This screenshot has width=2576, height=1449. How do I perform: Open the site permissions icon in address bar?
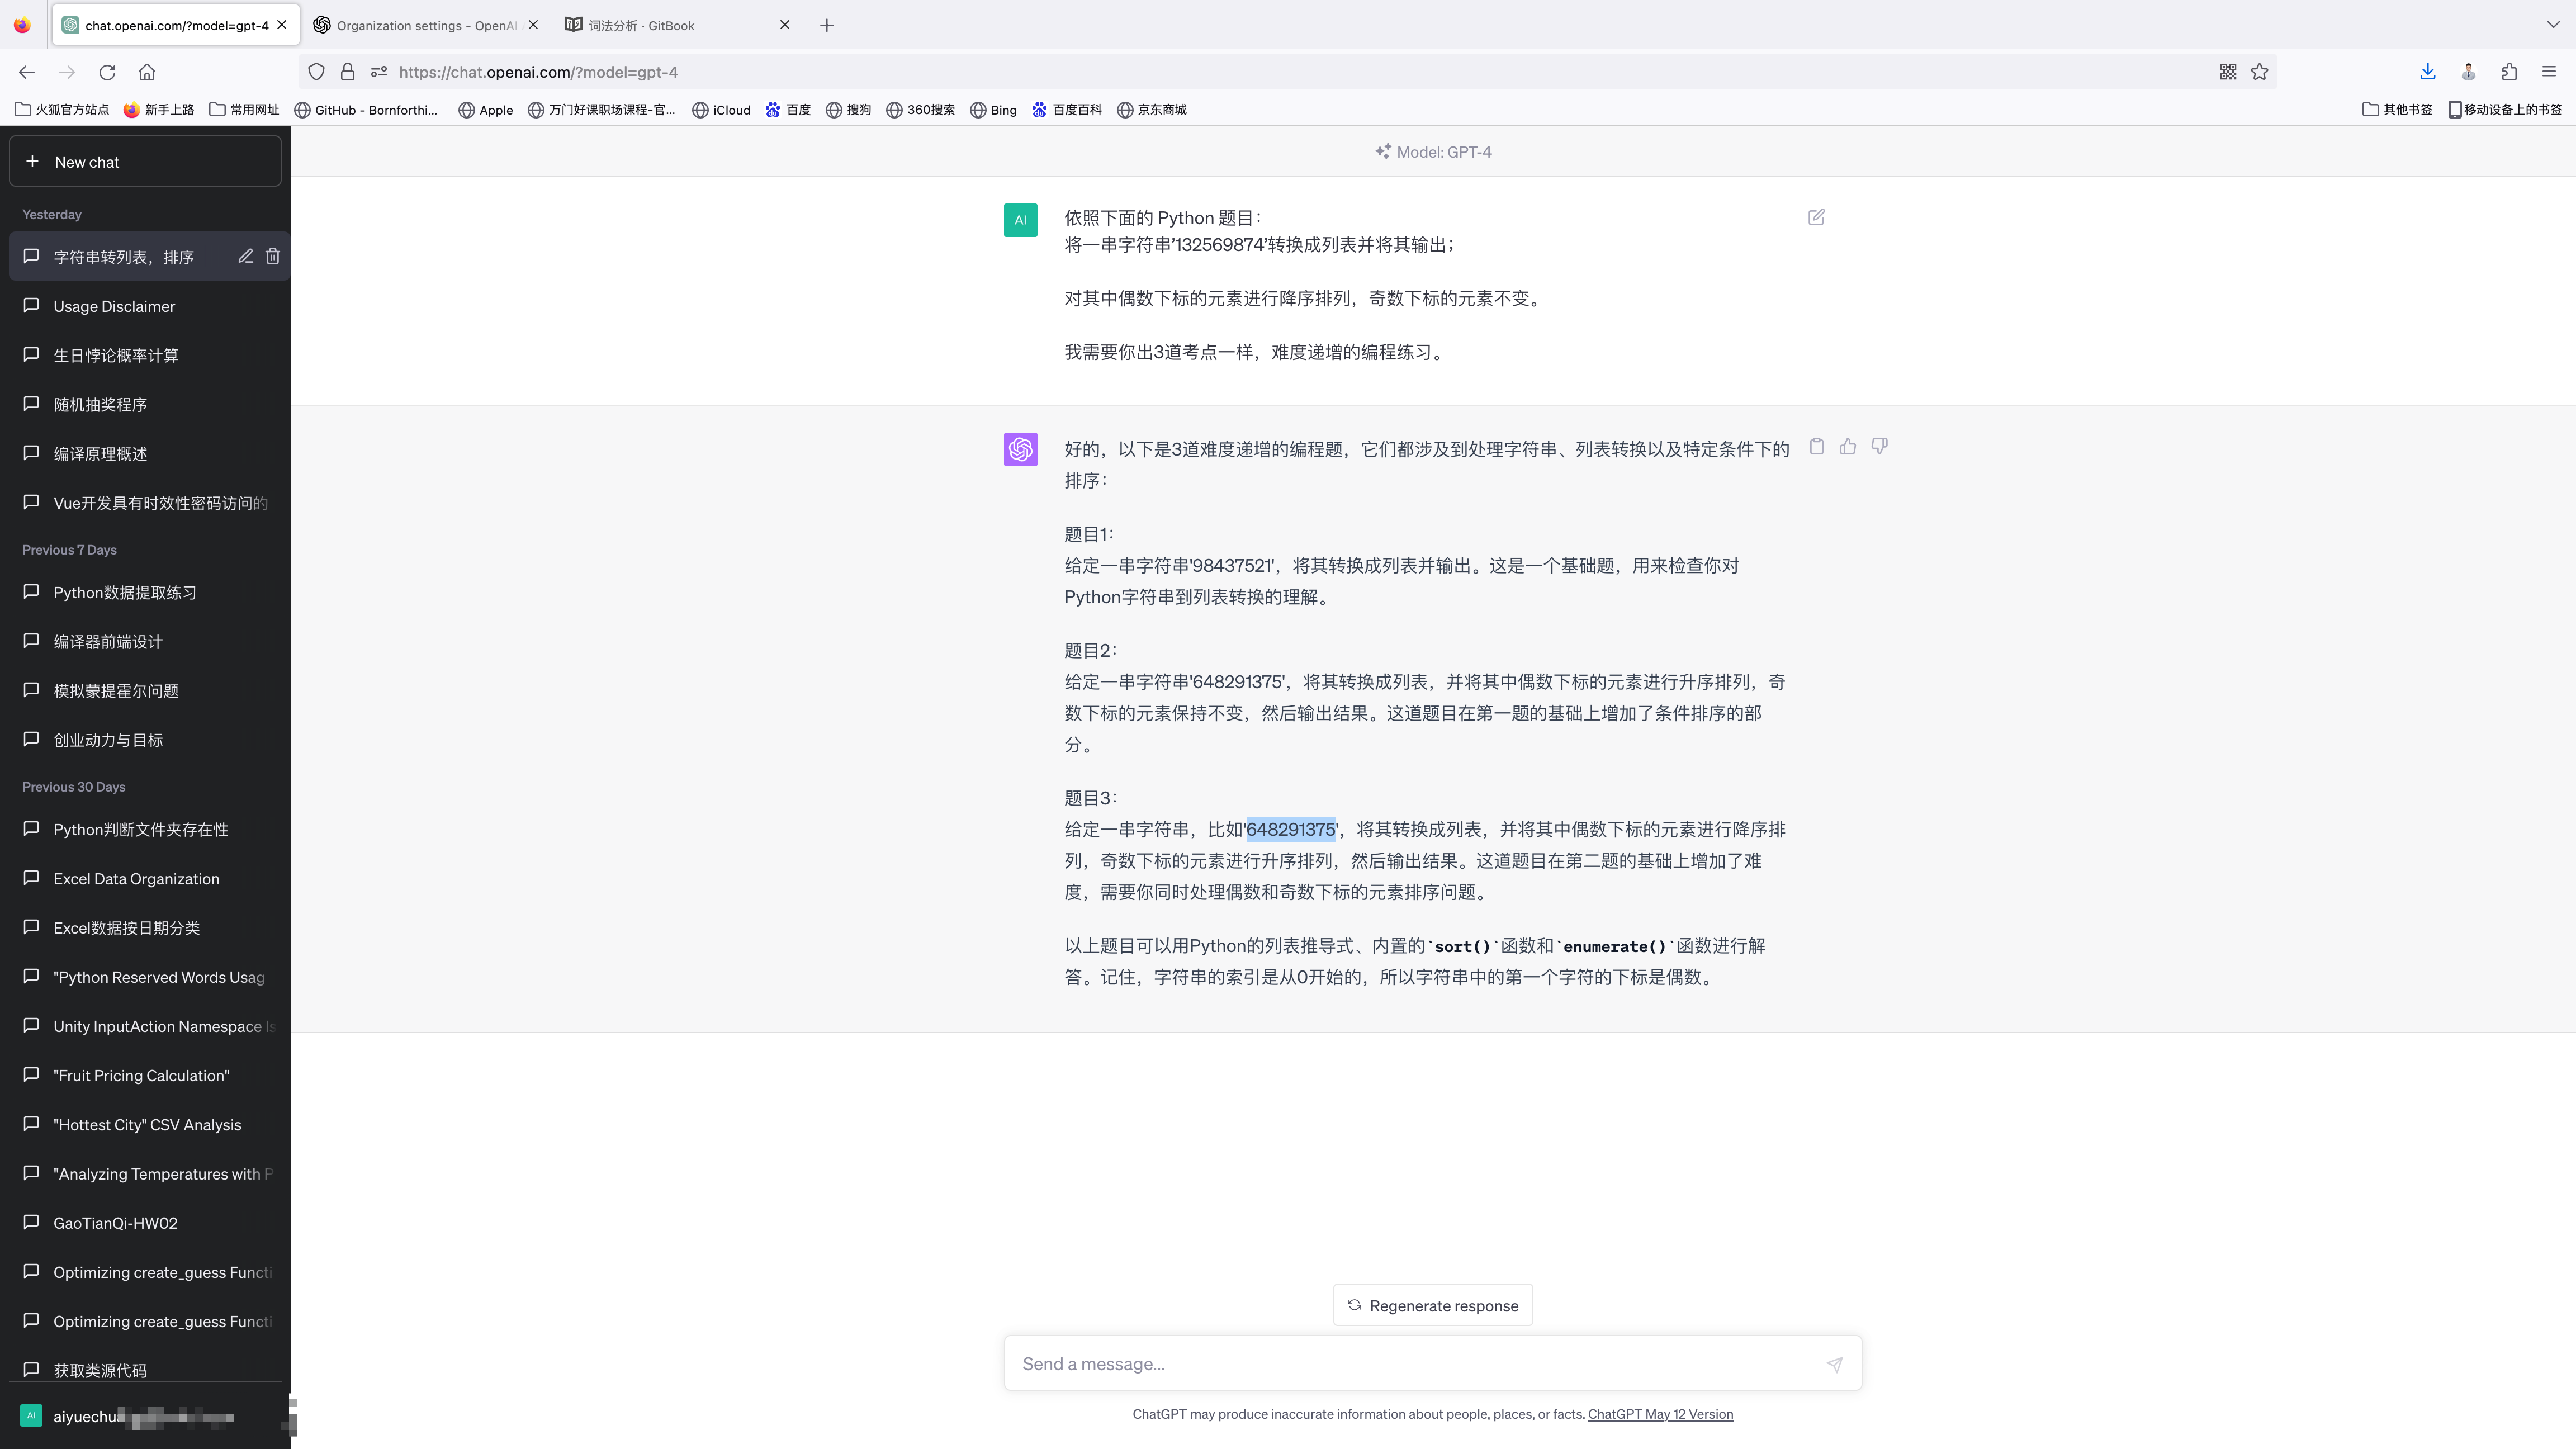[378, 72]
